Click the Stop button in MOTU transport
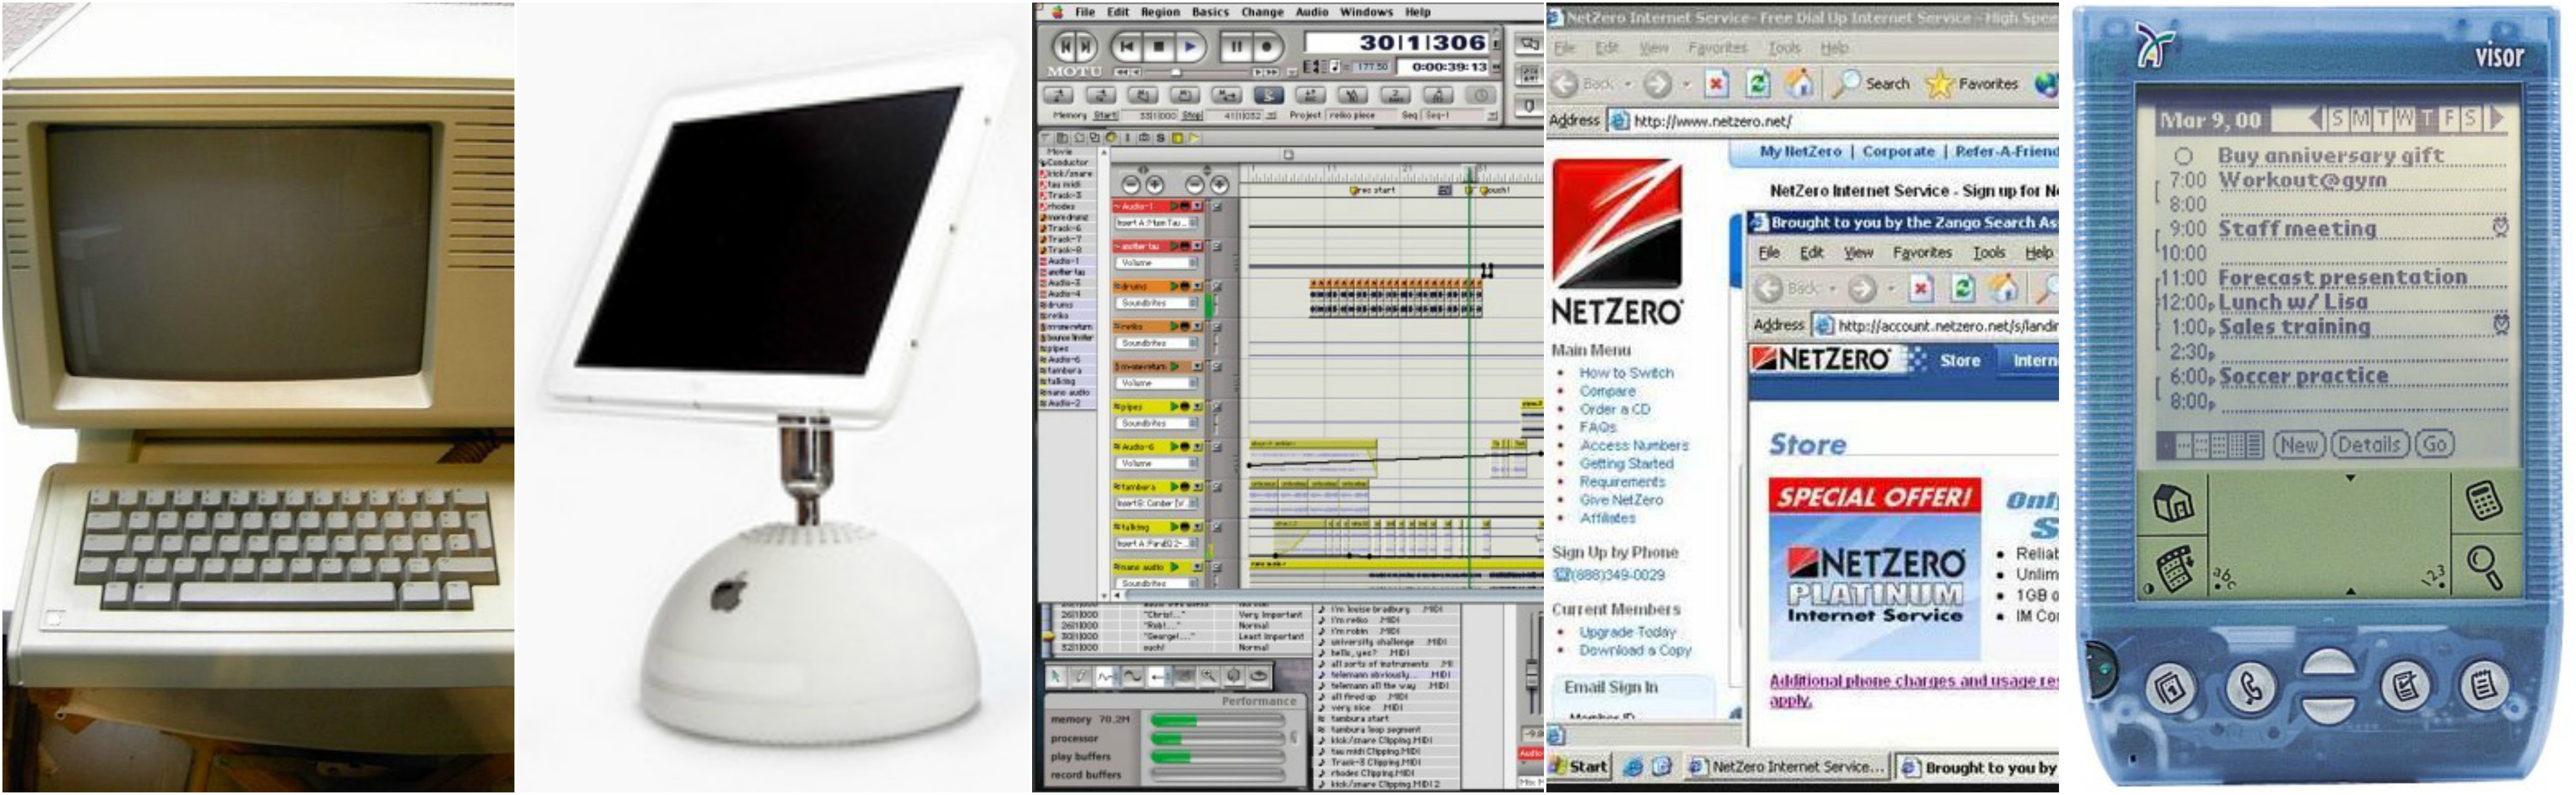Screen dimensions: 2576x795 (1159, 47)
